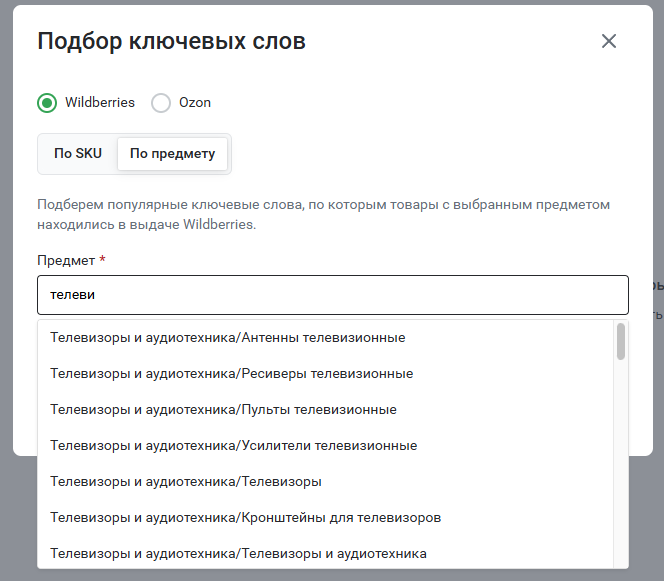Choose Усилители телевизионные from suggestions

click(x=325, y=446)
